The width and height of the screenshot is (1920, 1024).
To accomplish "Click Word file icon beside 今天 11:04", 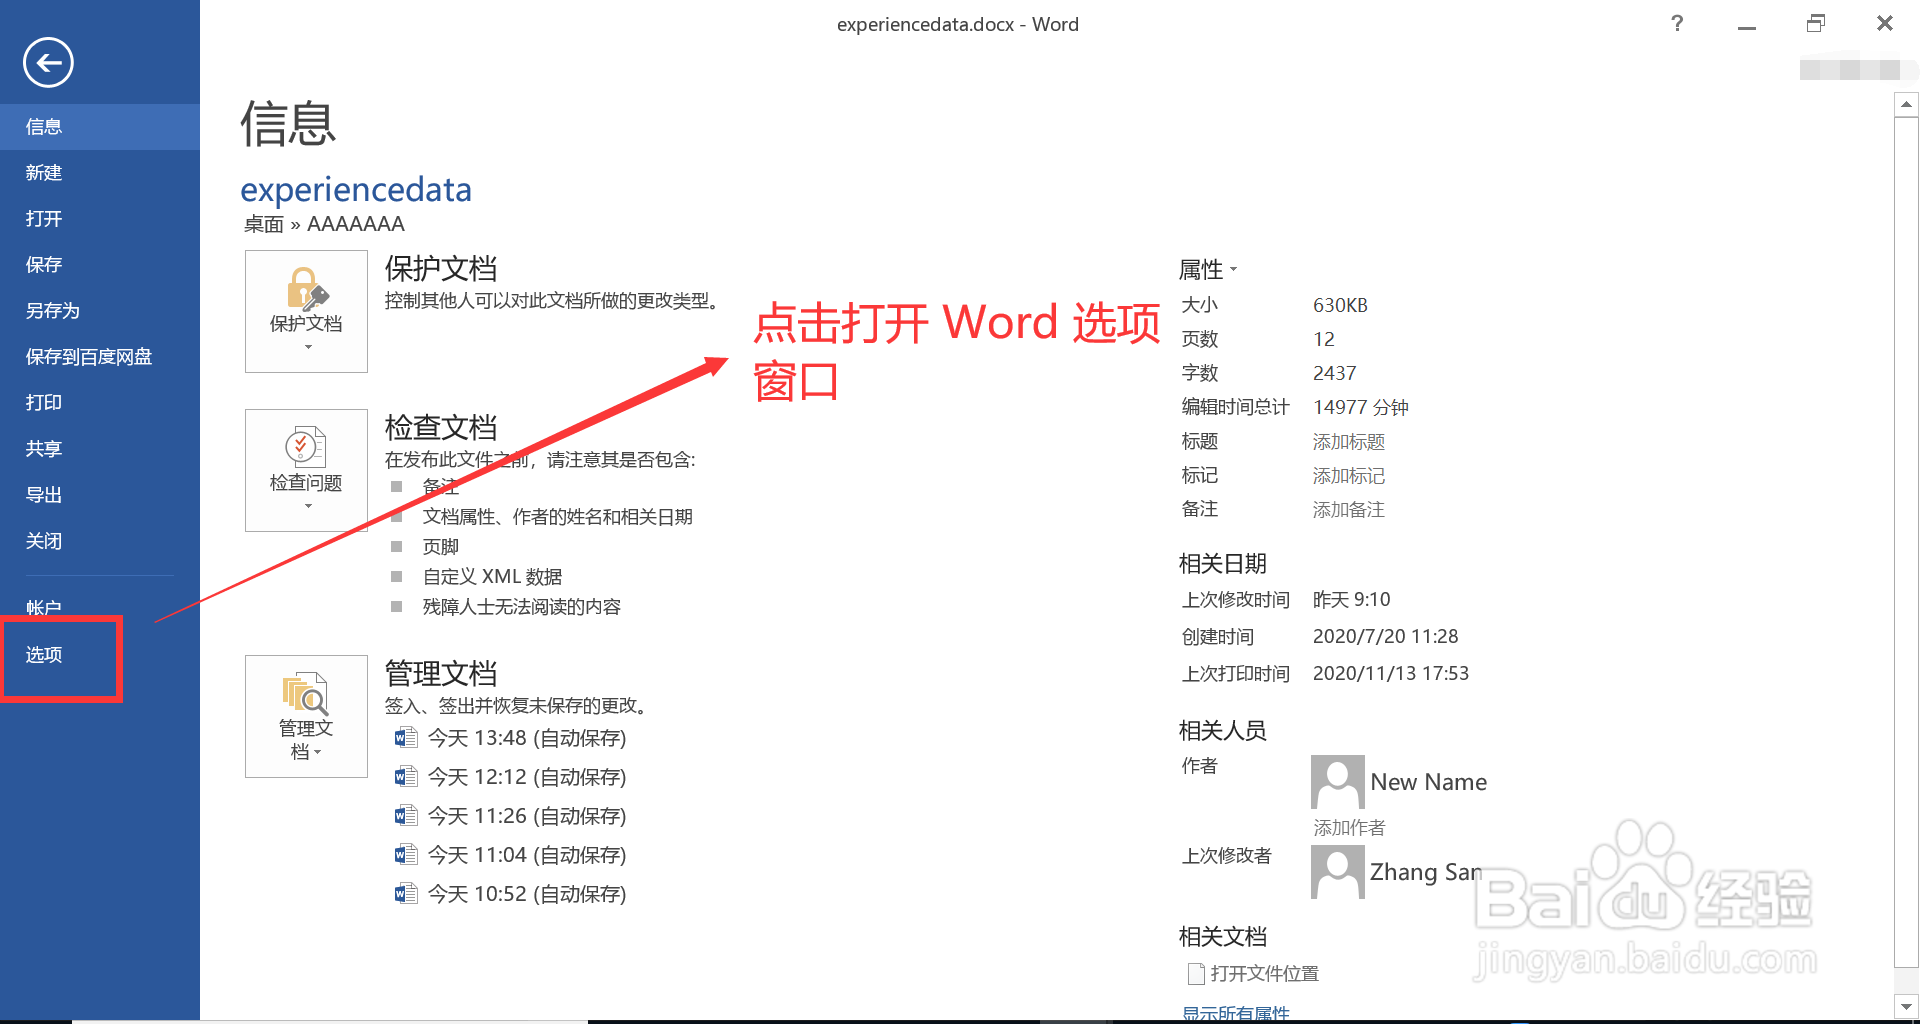I will click(x=406, y=855).
